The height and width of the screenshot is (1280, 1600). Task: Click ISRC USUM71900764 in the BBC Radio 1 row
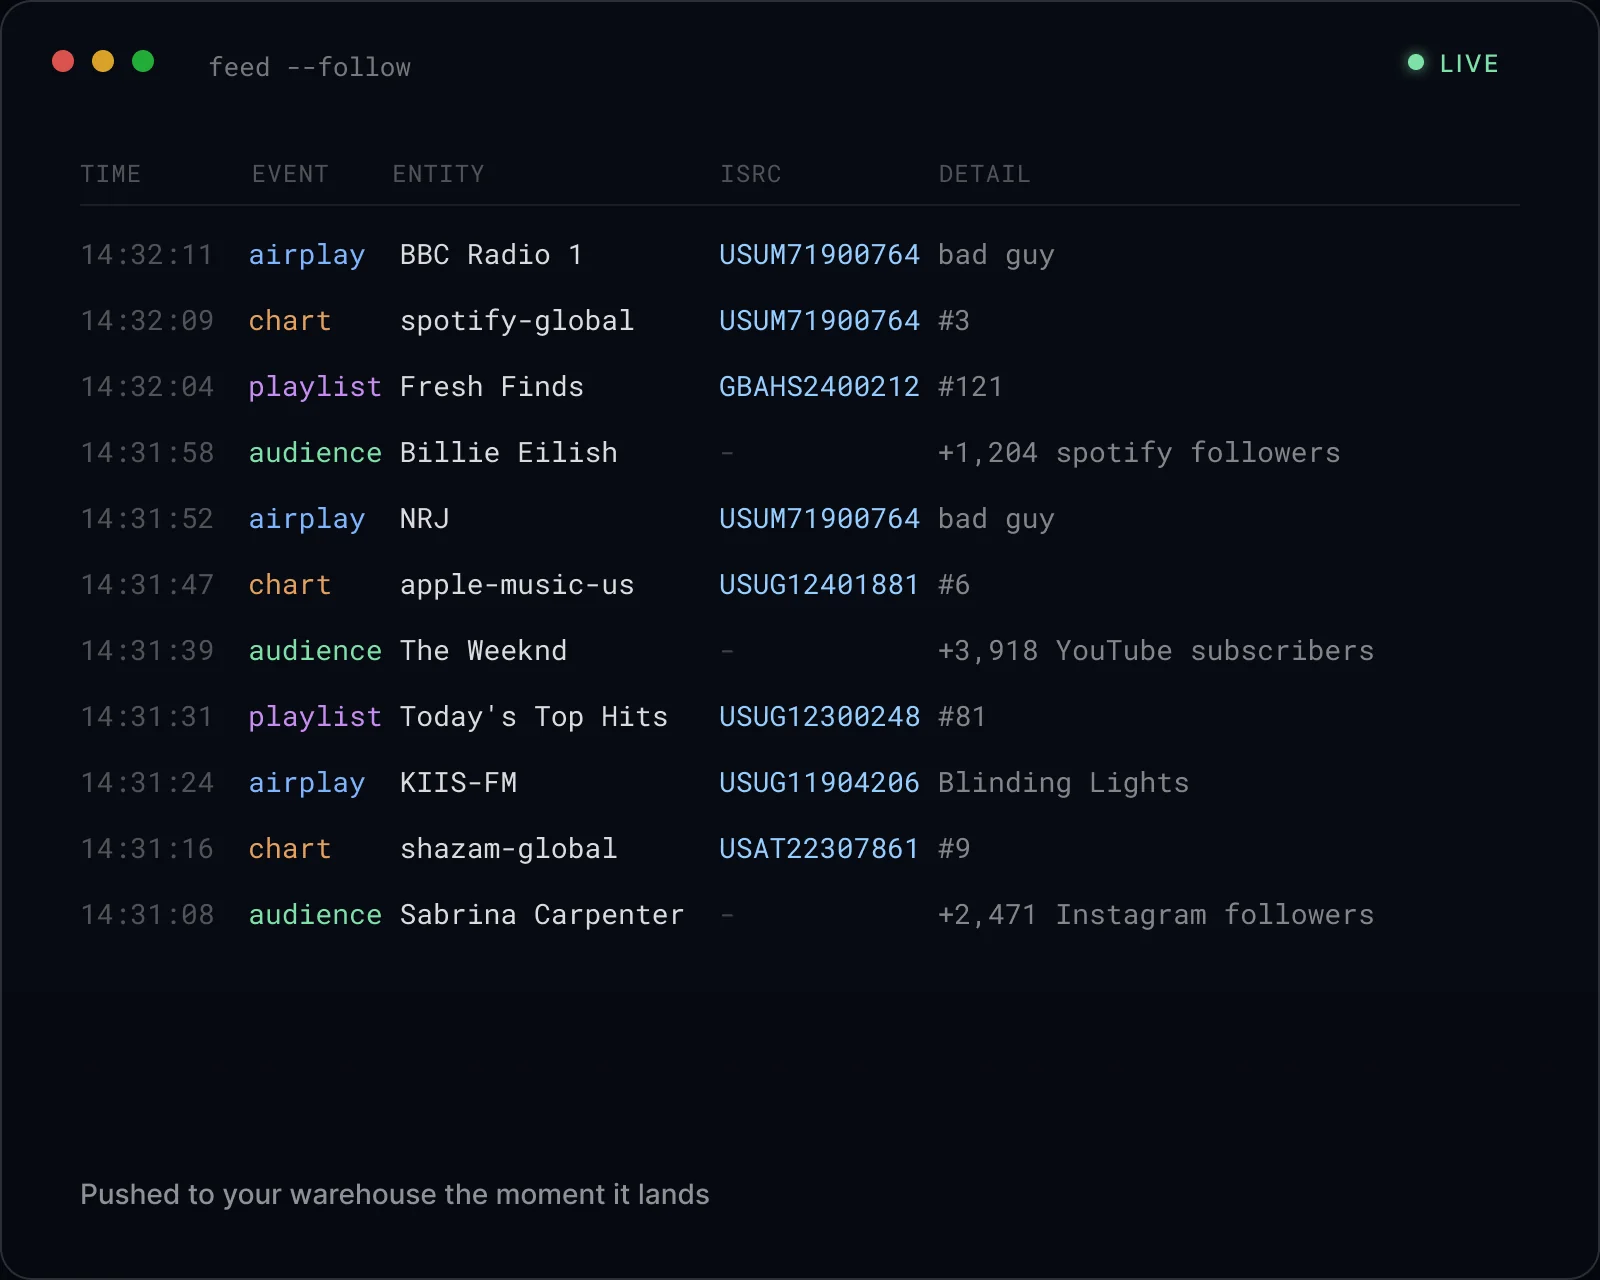[819, 255]
